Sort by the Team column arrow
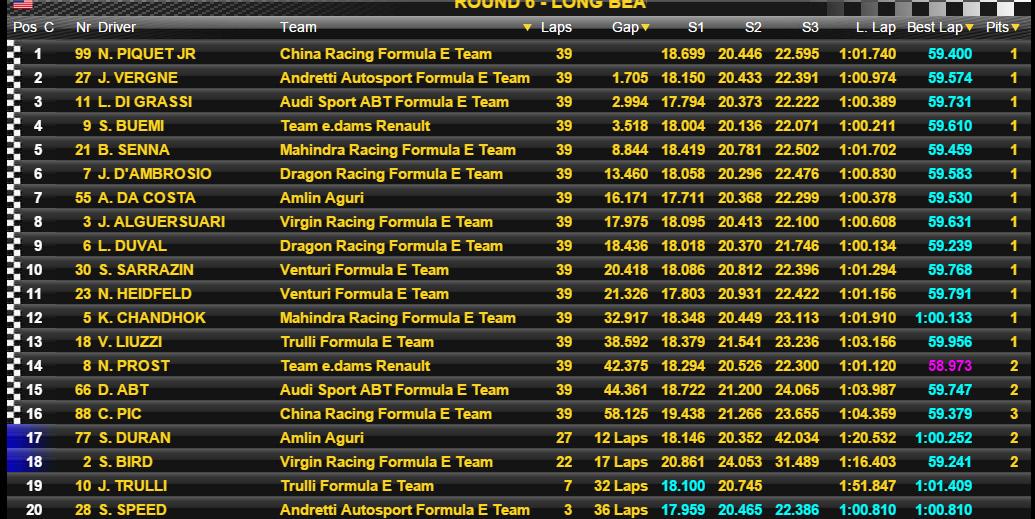Screen dimensions: 1035x519 [527, 28]
